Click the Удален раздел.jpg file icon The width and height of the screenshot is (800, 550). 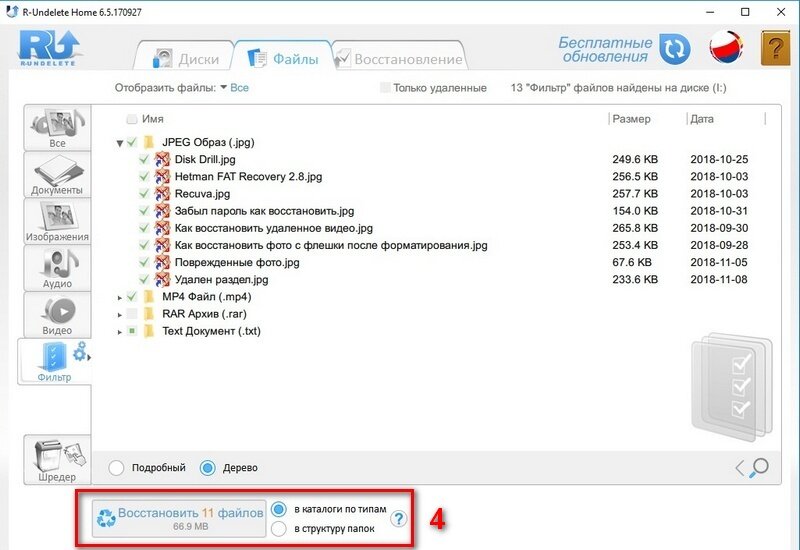tap(162, 280)
